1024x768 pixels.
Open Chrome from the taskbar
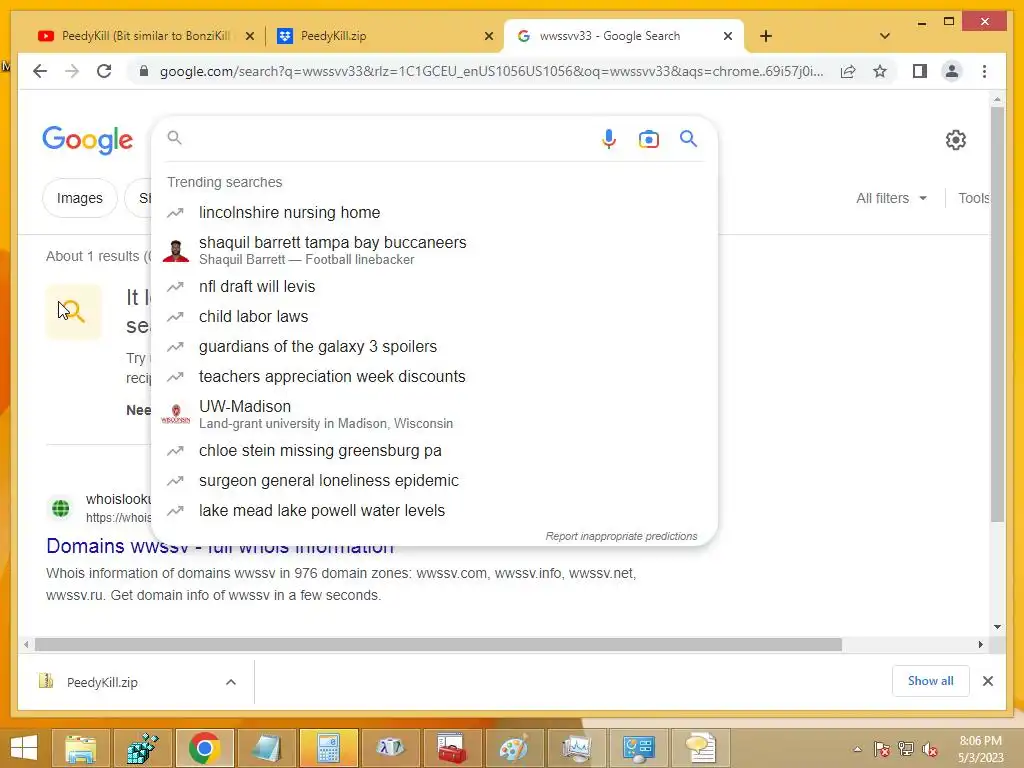coord(204,748)
